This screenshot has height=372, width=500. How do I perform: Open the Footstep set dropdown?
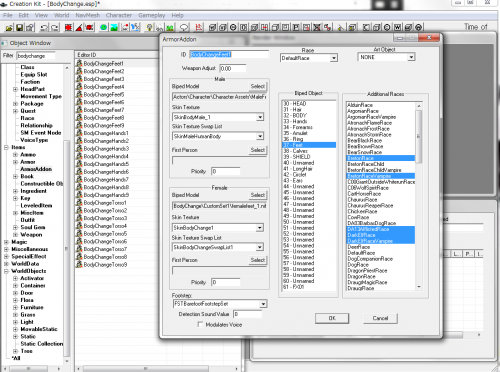pos(220,304)
